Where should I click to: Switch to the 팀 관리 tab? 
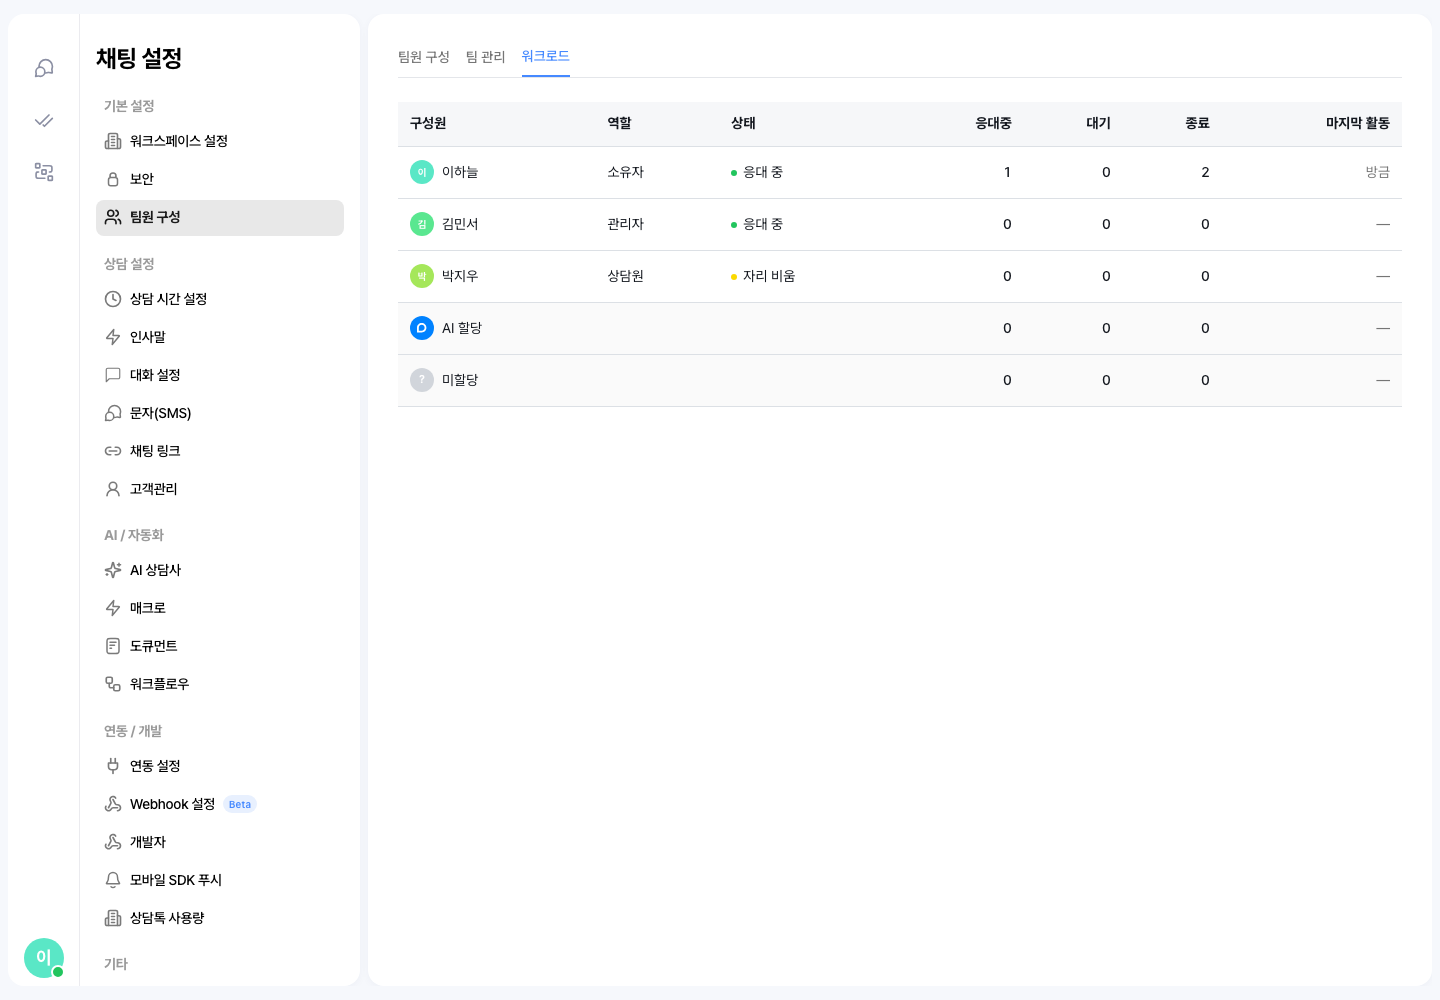click(x=486, y=57)
